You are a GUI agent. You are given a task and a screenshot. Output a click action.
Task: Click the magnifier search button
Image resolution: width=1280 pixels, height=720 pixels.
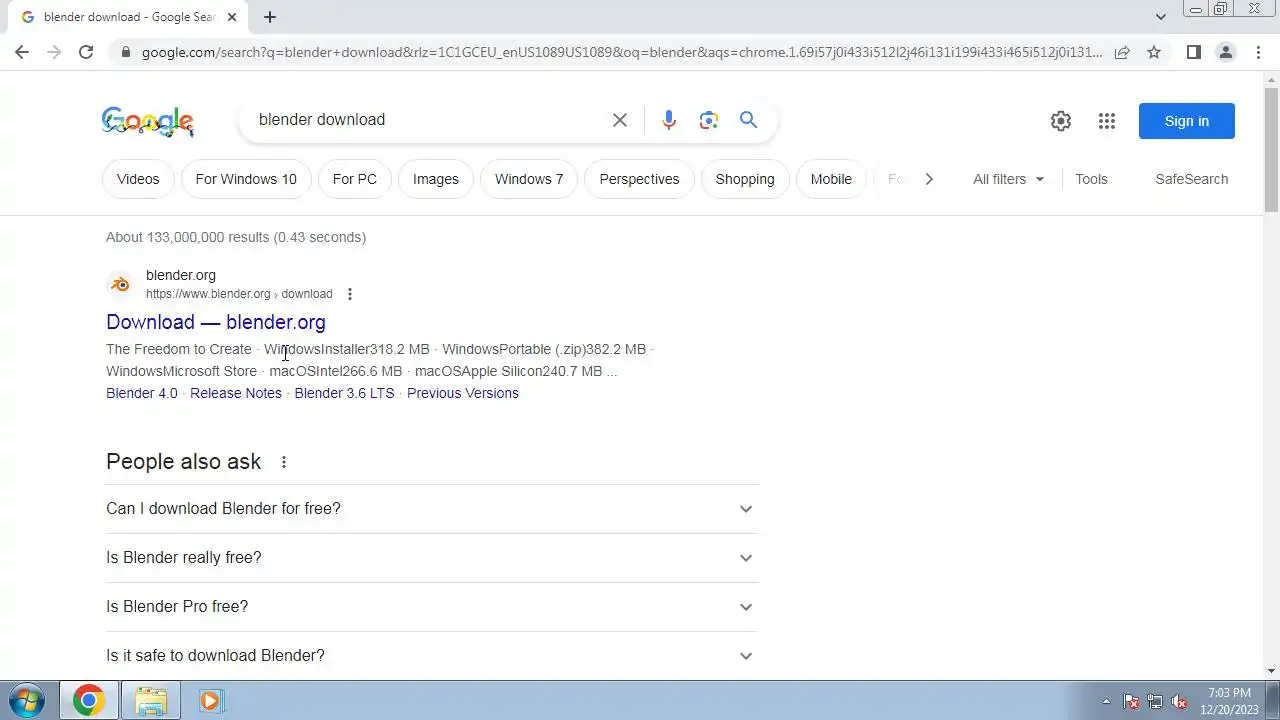(x=748, y=120)
